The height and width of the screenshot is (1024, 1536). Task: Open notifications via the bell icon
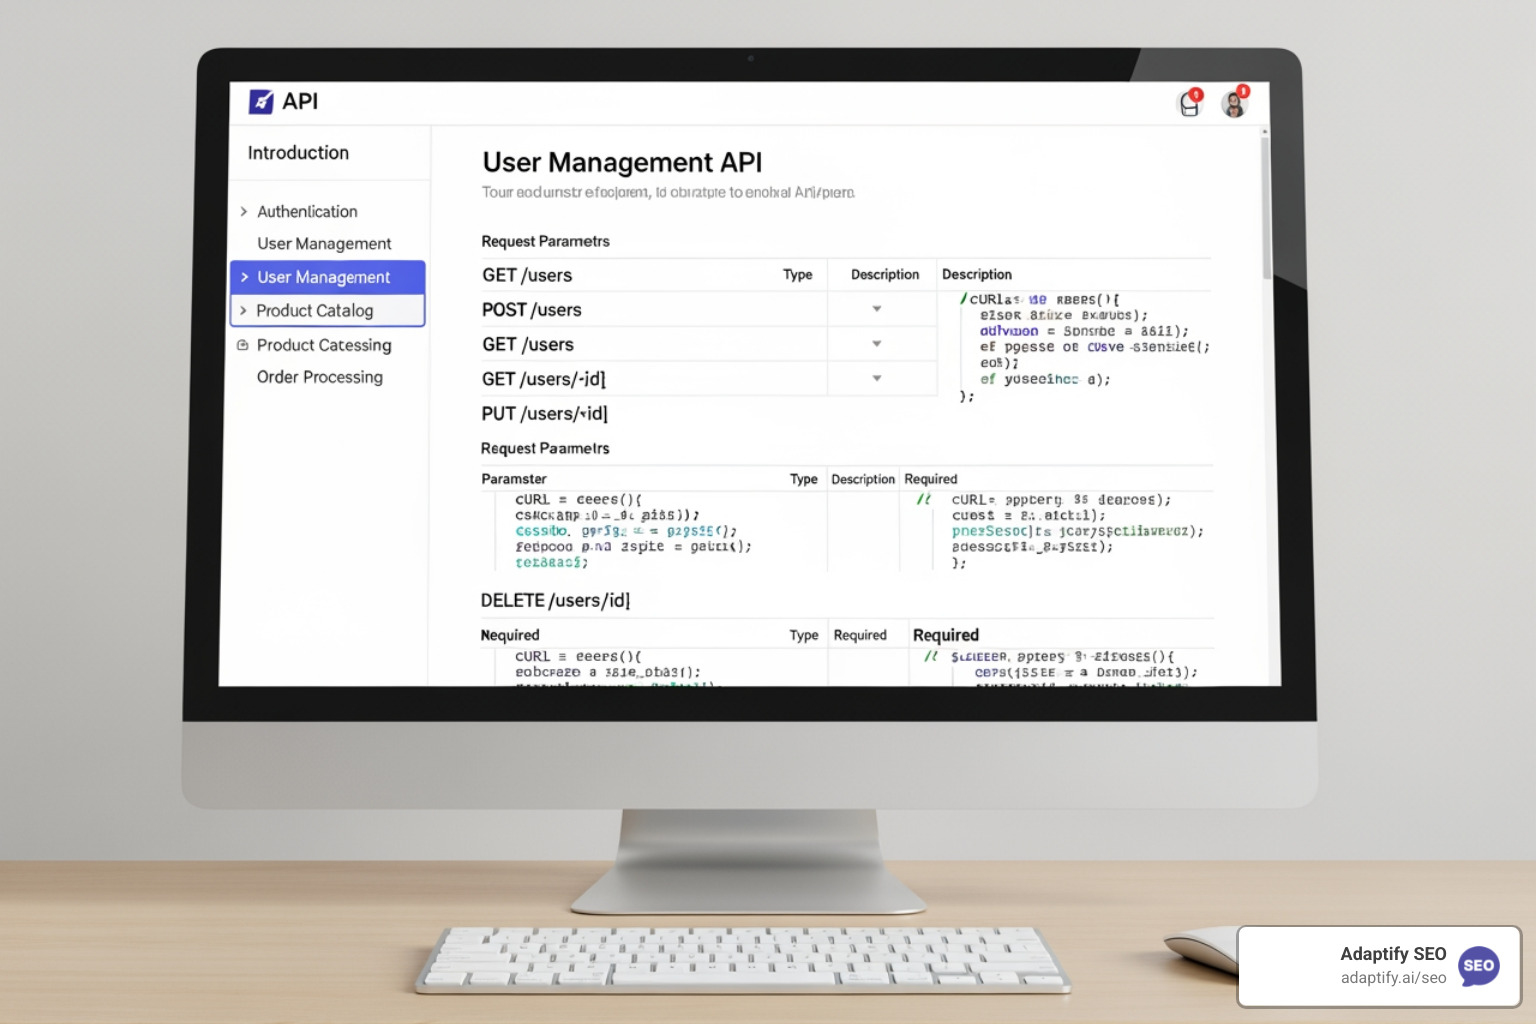pos(1189,104)
